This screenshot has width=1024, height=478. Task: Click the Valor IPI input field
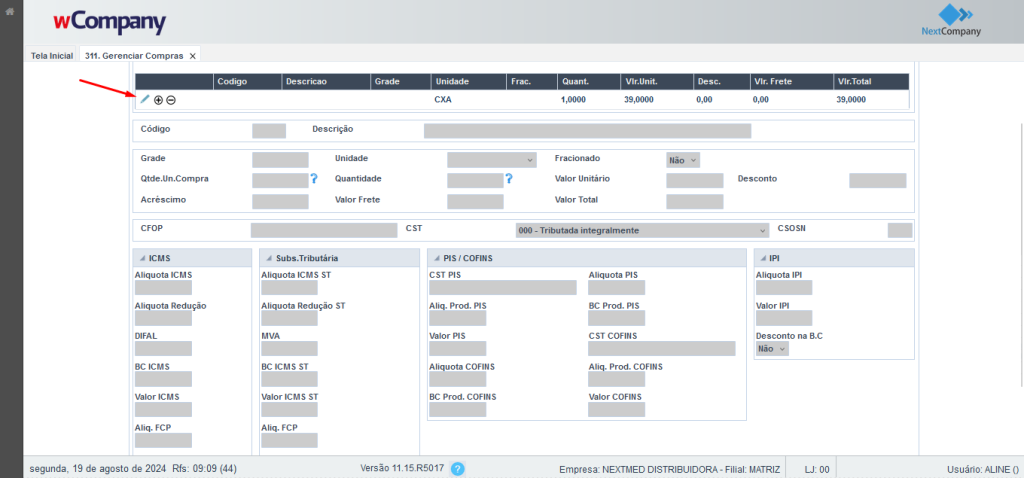pos(784,318)
